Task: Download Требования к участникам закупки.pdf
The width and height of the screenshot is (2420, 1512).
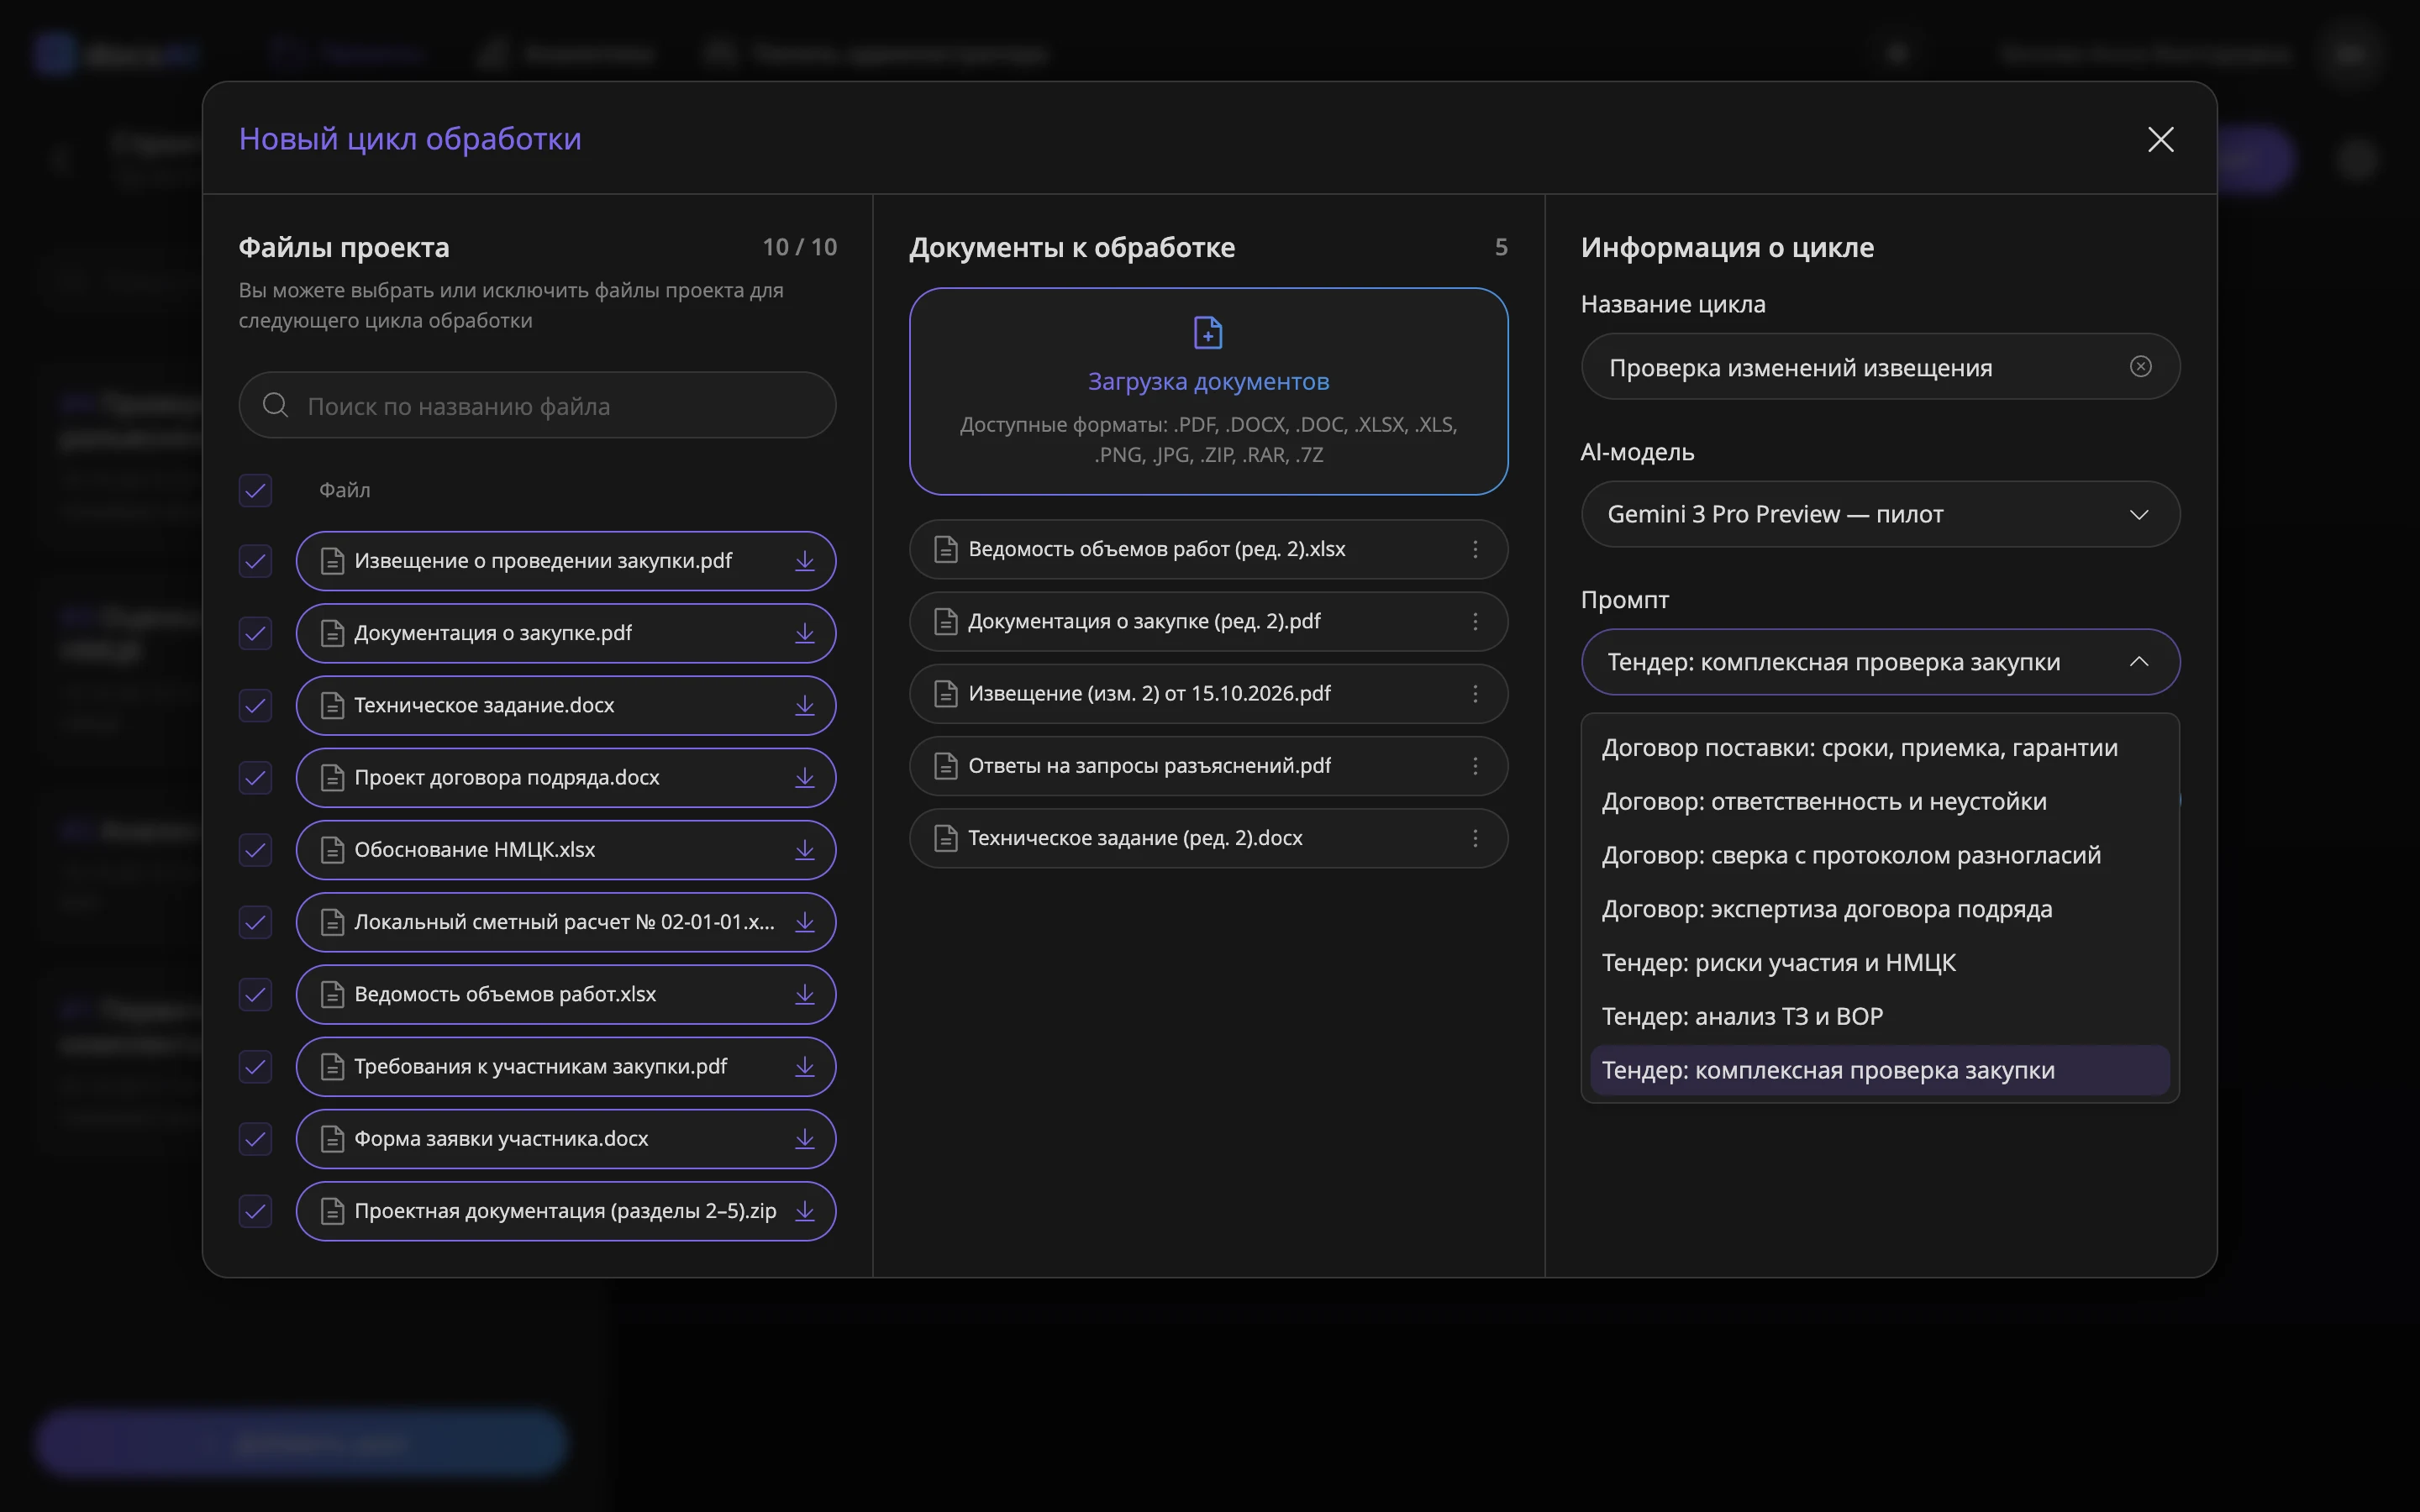Action: [804, 1067]
